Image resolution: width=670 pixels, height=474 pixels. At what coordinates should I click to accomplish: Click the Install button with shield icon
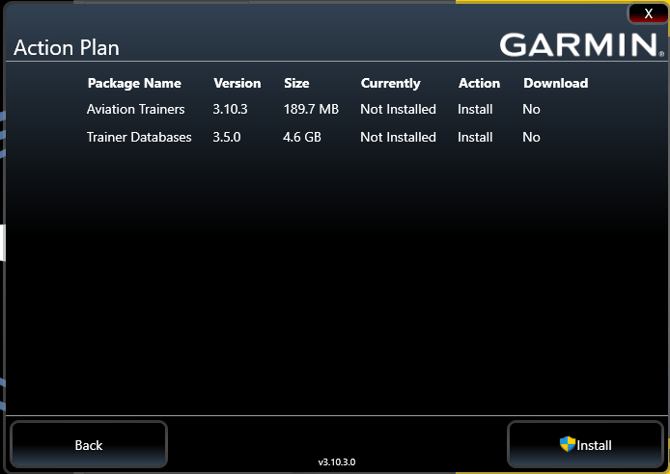pyautogui.click(x=585, y=445)
